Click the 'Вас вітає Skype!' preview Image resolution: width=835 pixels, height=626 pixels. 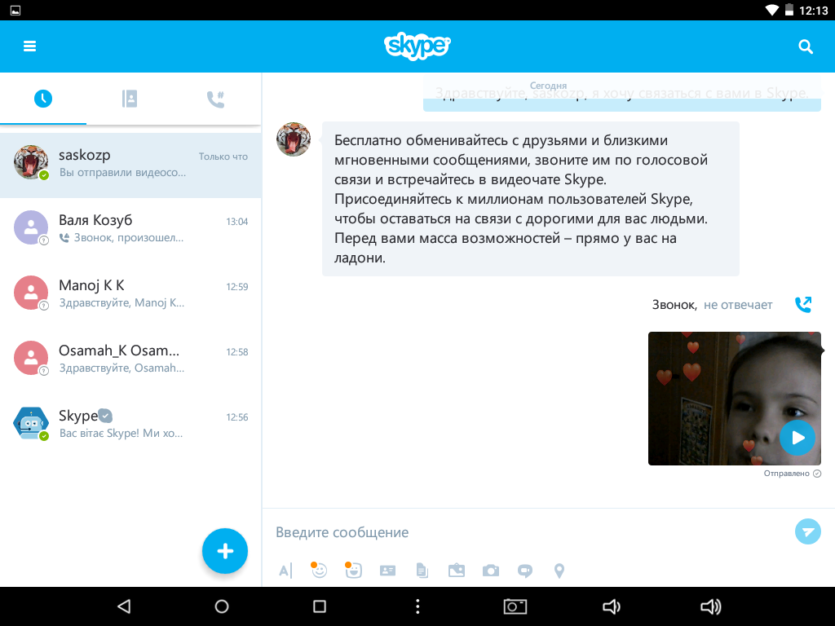pyautogui.click(x=121, y=433)
